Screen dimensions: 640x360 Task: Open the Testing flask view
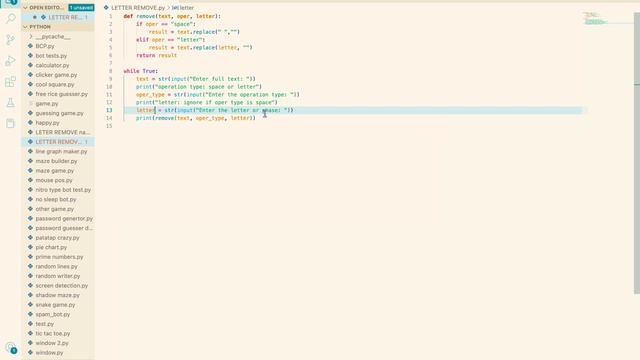click(x=11, y=102)
